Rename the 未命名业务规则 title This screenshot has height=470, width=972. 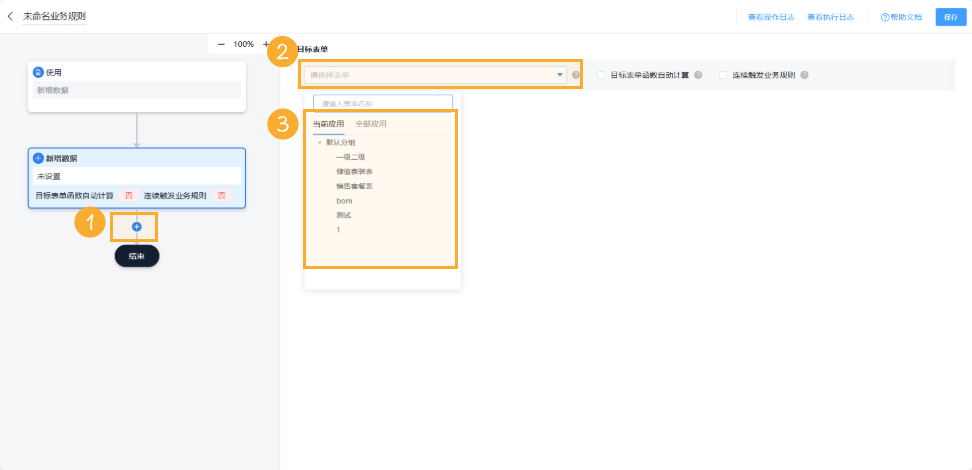[x=55, y=16]
